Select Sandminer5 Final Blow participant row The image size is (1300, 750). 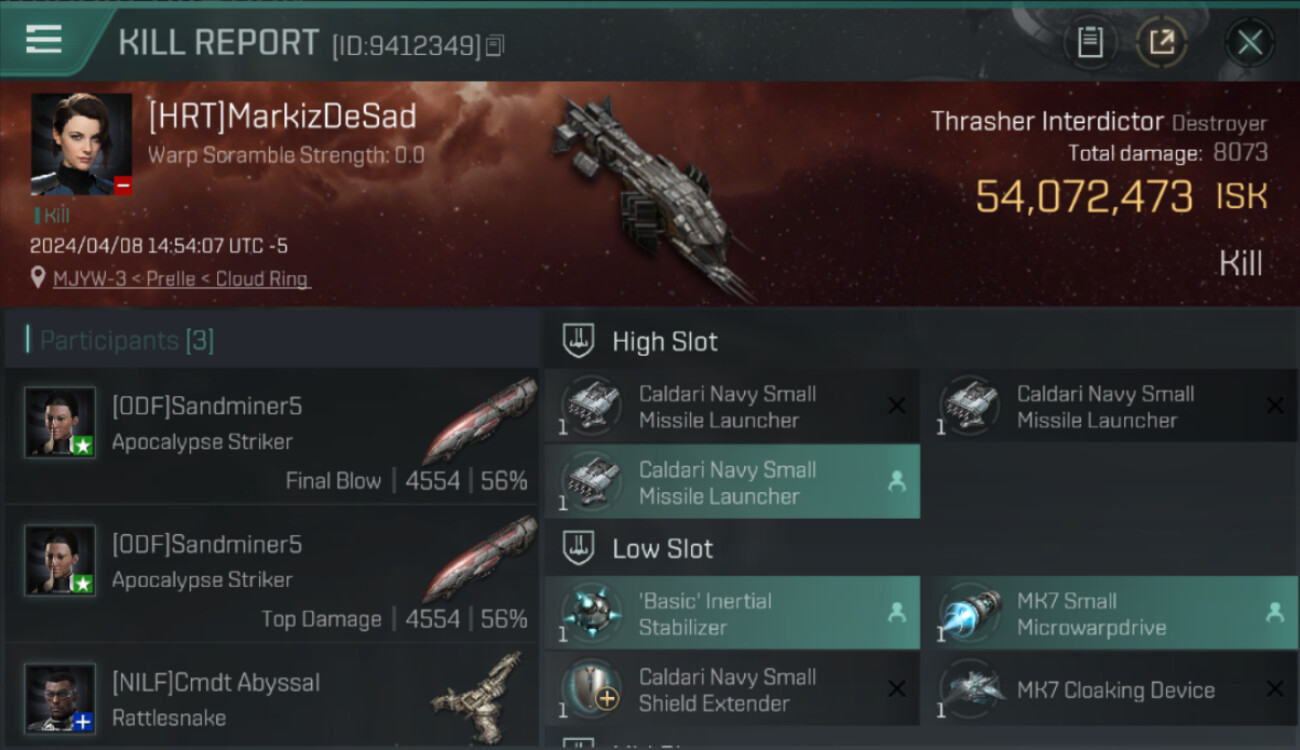272,436
